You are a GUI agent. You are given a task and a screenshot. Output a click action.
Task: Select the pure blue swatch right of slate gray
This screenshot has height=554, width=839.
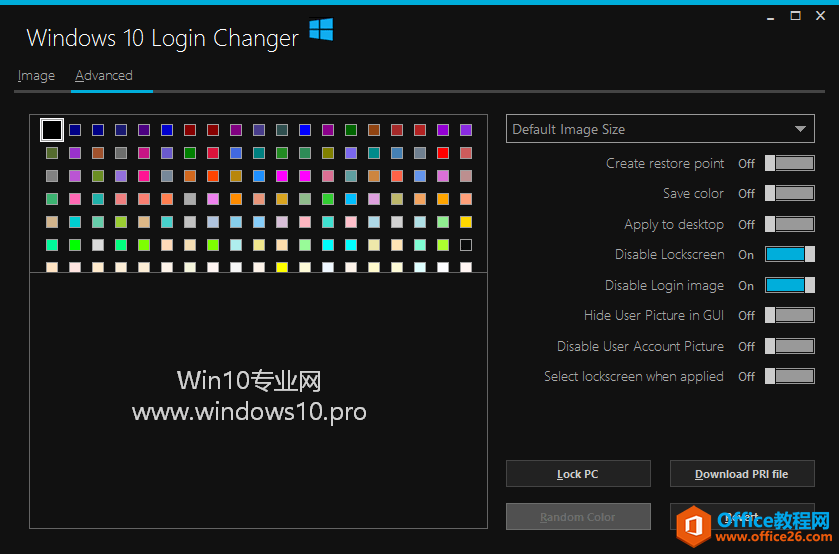pyautogui.click(x=305, y=130)
